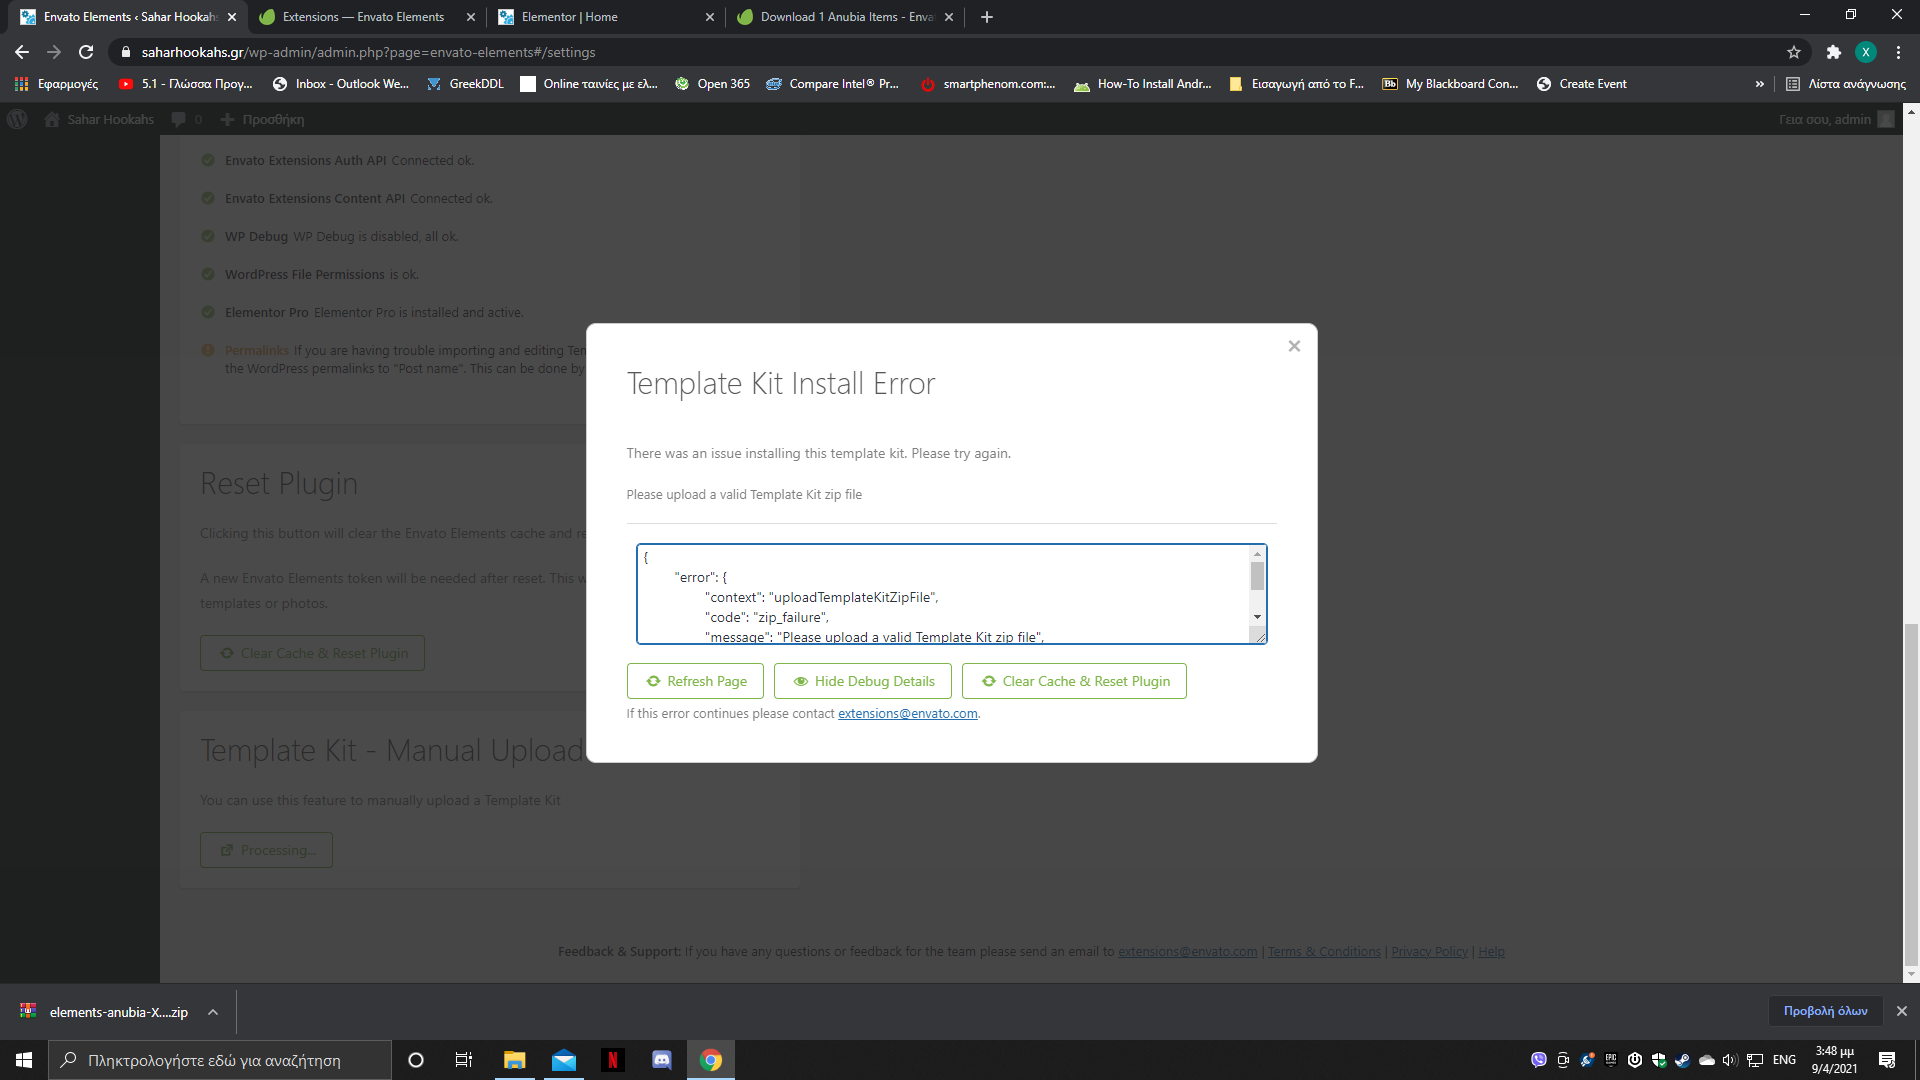
Task: Open the Open 365 bookmark
Action: point(713,84)
